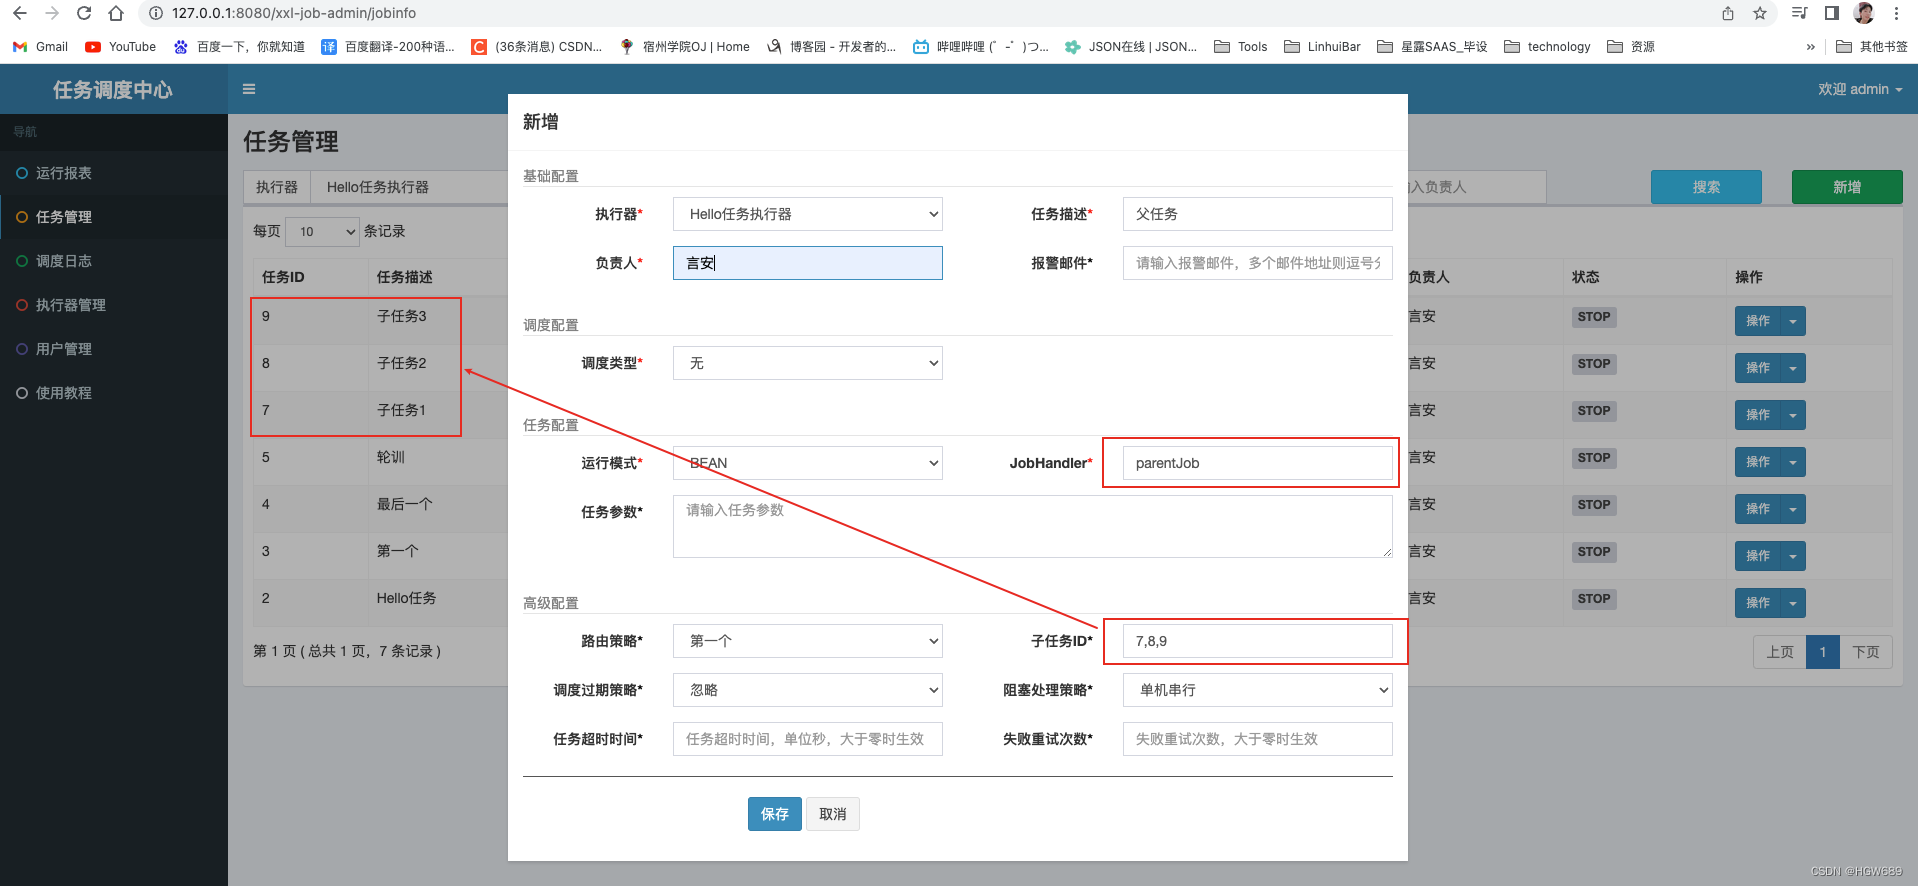Viewport: 1918px width, 886px height.
Task: Click 操作 button for task row 2
Action: [1758, 603]
